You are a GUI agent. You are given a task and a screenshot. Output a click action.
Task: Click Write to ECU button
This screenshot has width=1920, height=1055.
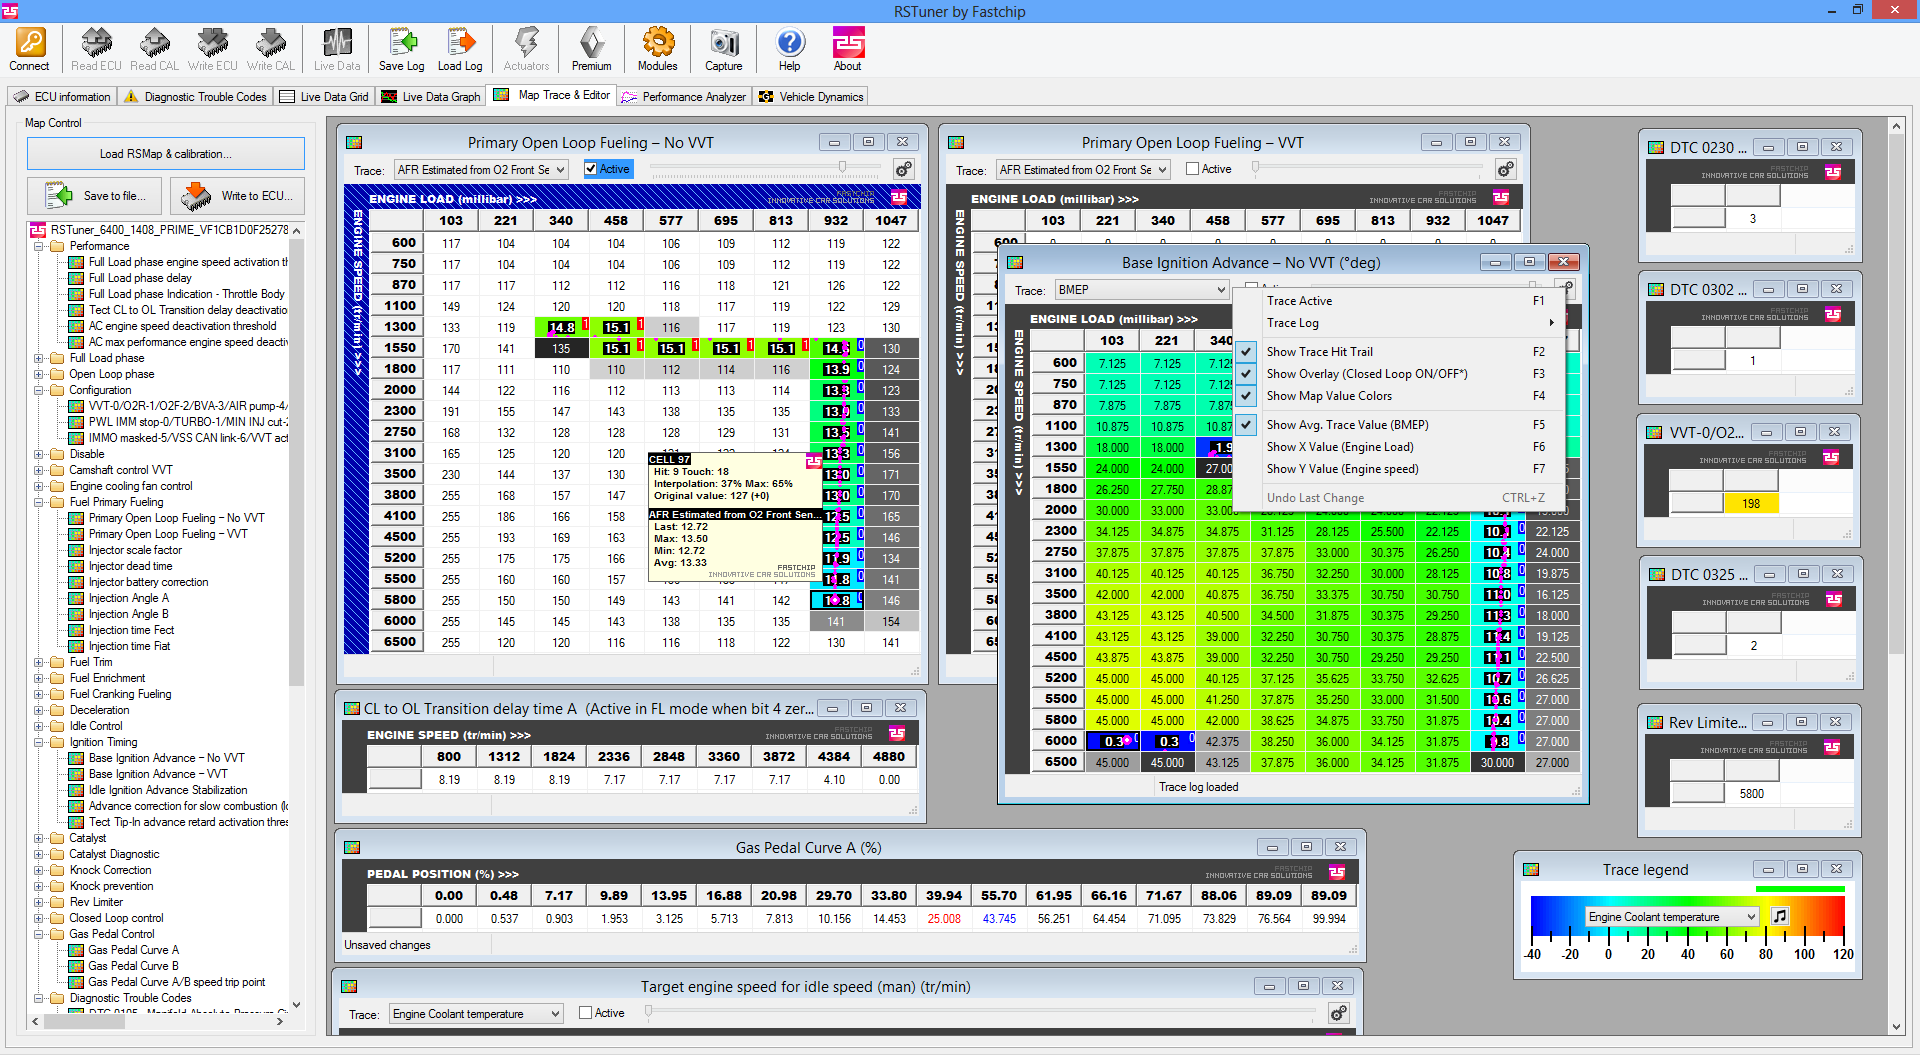237,196
